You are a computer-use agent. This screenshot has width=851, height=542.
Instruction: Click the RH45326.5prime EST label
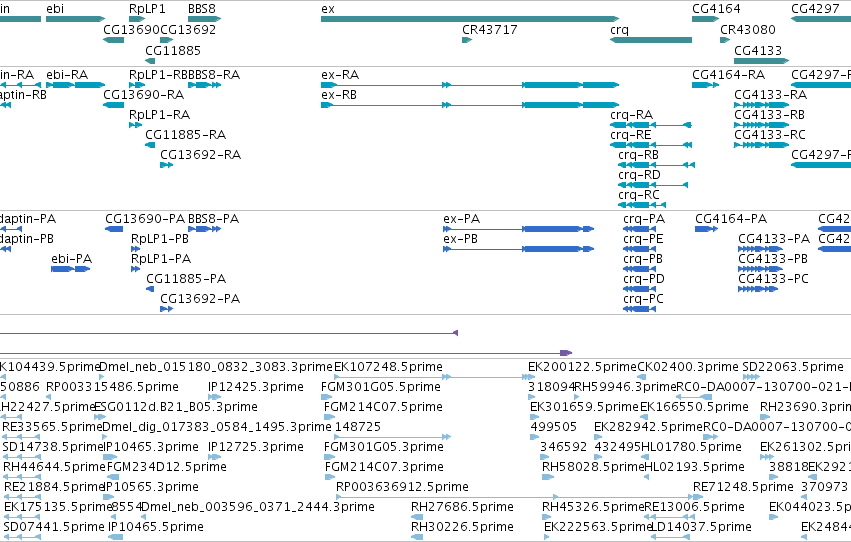coord(593,507)
